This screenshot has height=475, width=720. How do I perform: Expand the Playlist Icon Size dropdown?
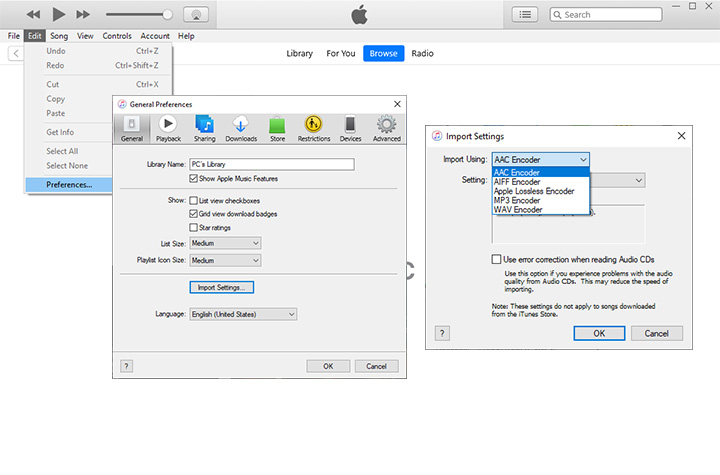tap(225, 260)
